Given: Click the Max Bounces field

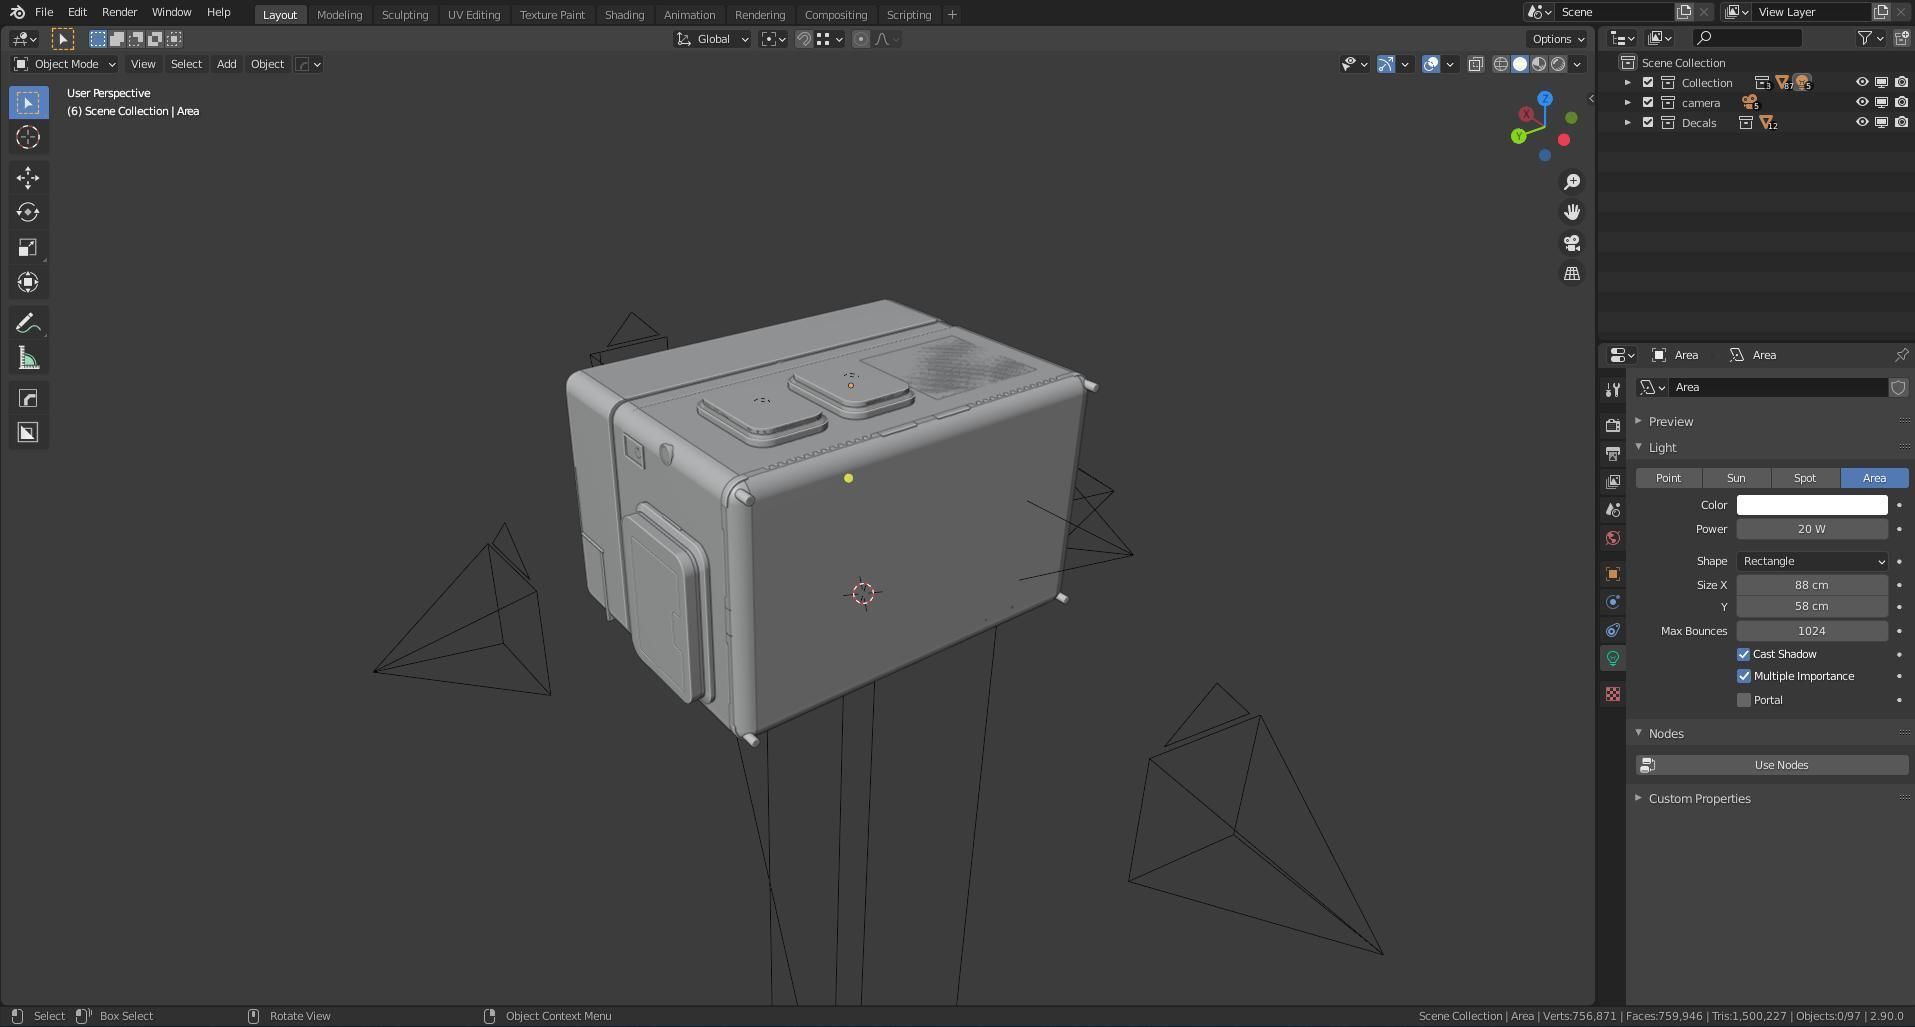Looking at the screenshot, I should click(x=1812, y=631).
